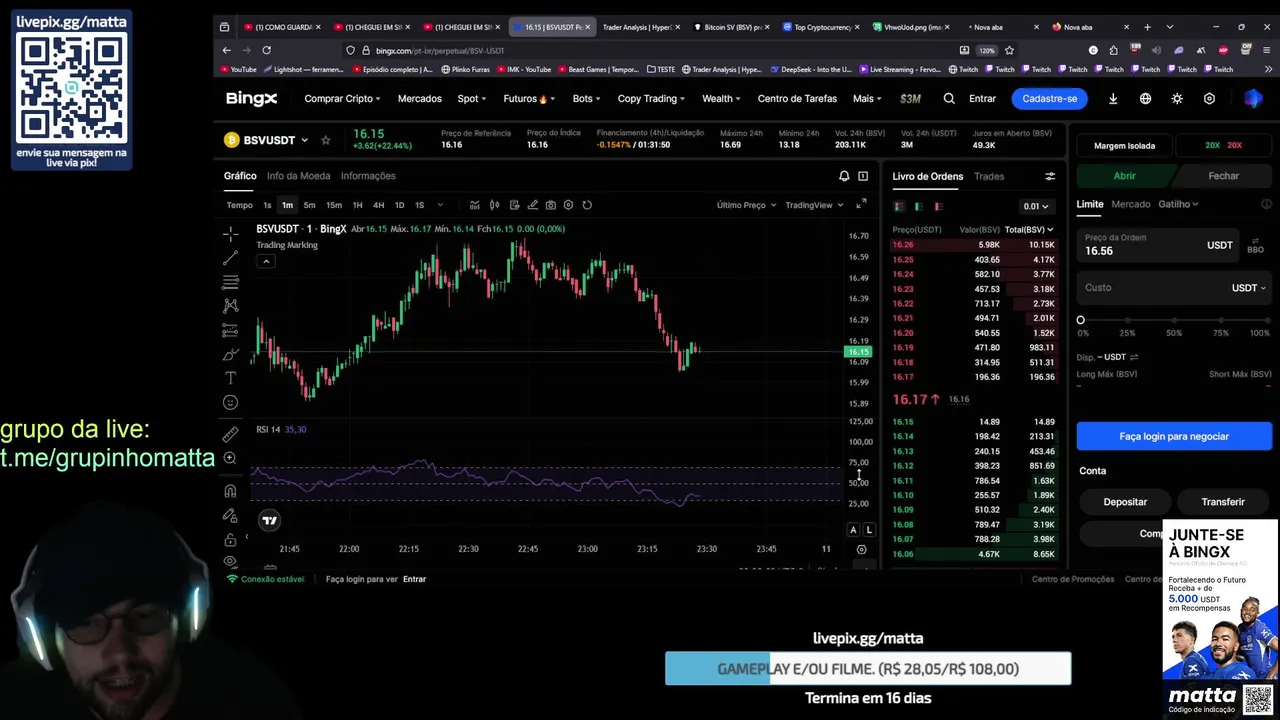Open Margem Isolada setting
1280x720 pixels.
[x=1124, y=145]
